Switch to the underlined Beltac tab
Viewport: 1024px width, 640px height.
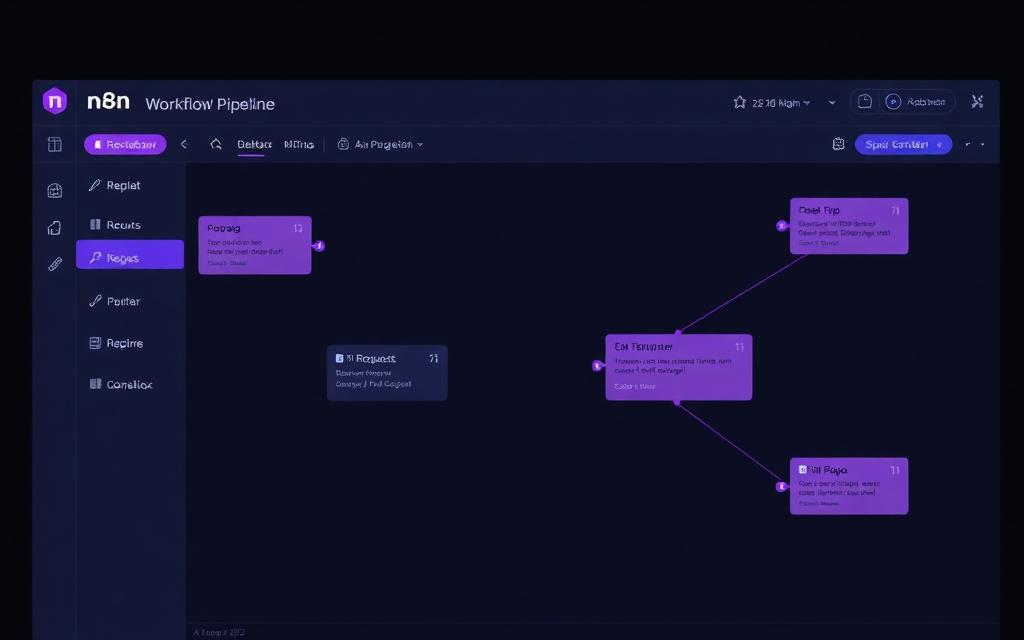pos(254,144)
